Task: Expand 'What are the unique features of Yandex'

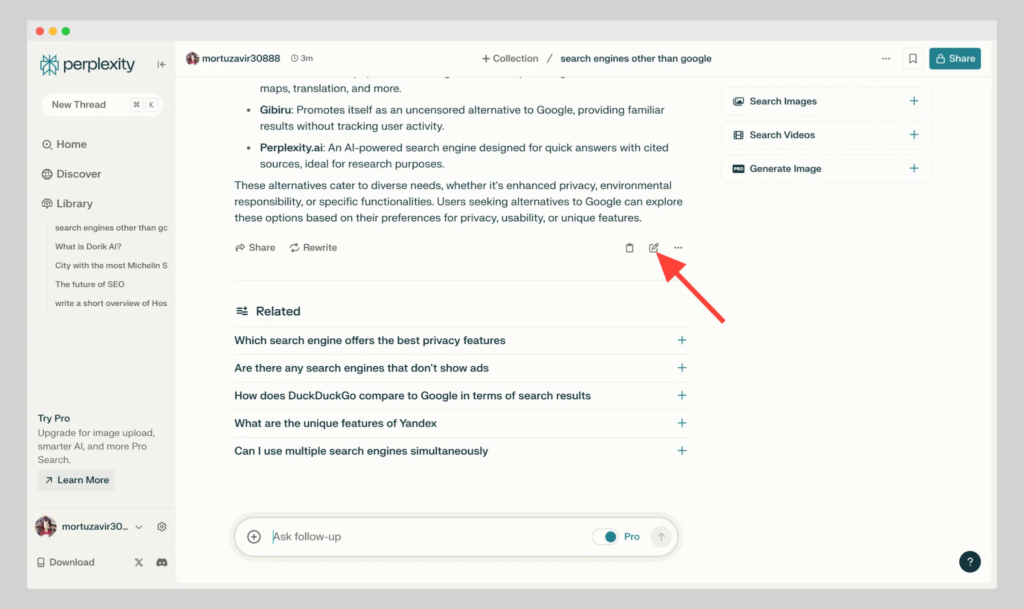Action: click(x=681, y=423)
